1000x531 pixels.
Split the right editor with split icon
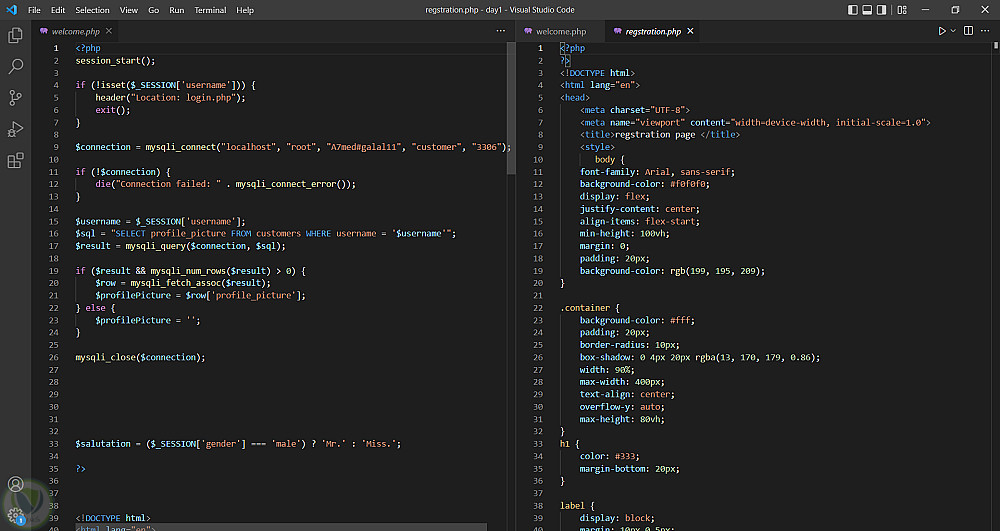pos(967,31)
